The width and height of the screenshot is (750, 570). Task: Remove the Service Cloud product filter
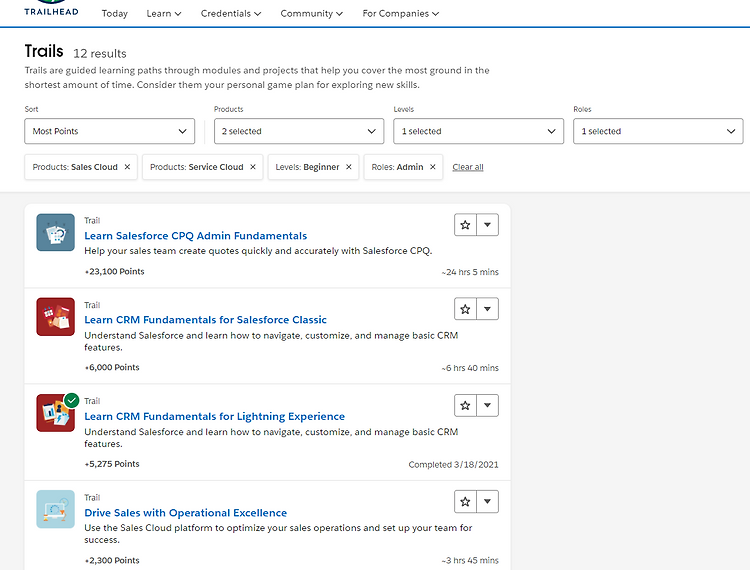click(253, 167)
